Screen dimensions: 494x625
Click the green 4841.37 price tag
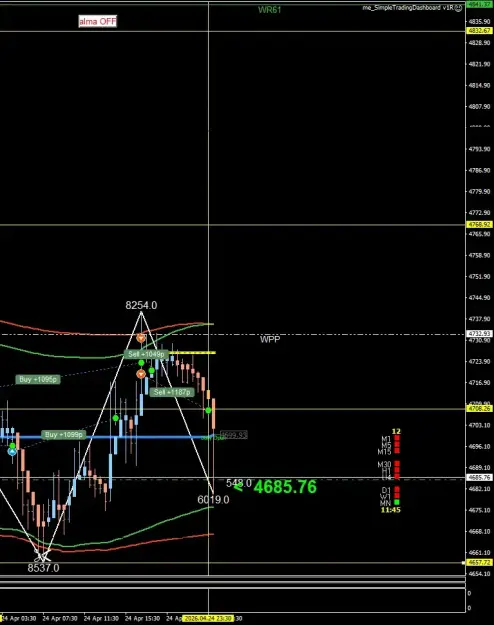pyautogui.click(x=480, y=4)
